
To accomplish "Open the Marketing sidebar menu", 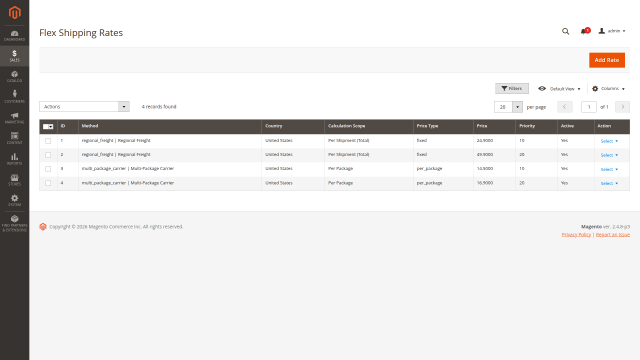I will coord(14,118).
